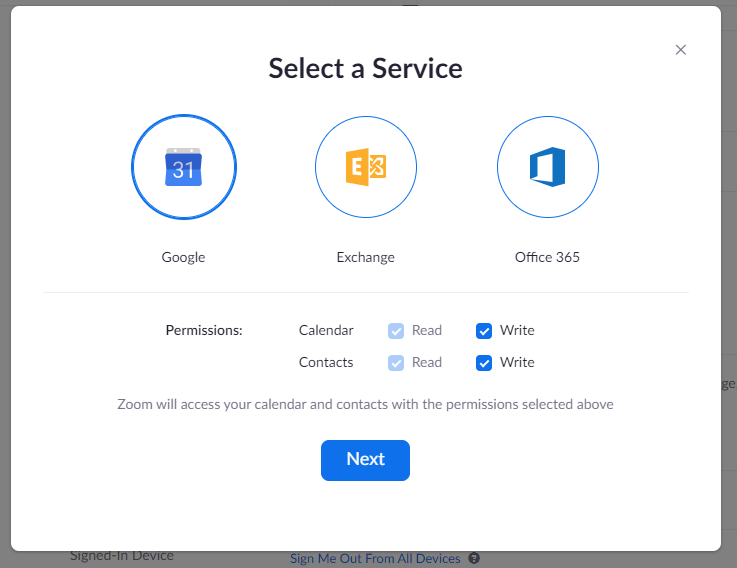The image size is (737, 568).
Task: Uncheck the Calendar Write permission
Action: point(484,331)
